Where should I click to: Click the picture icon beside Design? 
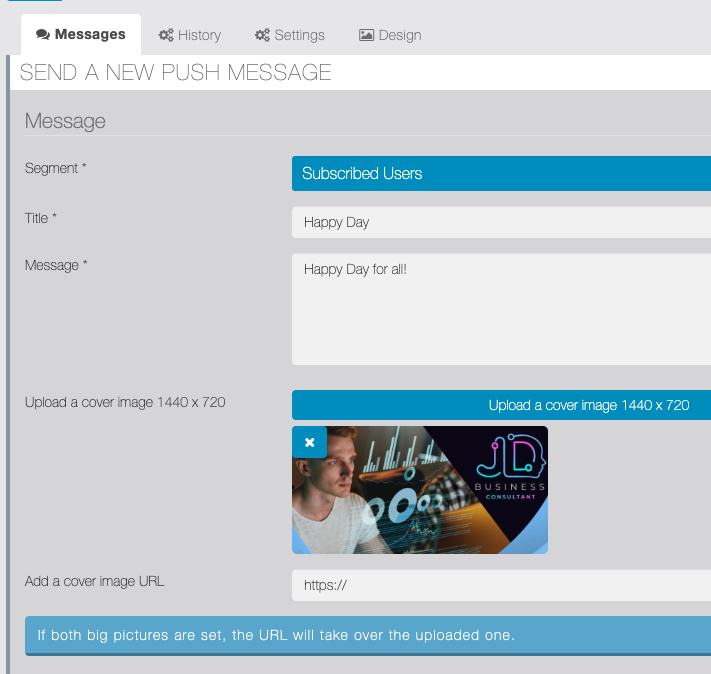point(366,35)
